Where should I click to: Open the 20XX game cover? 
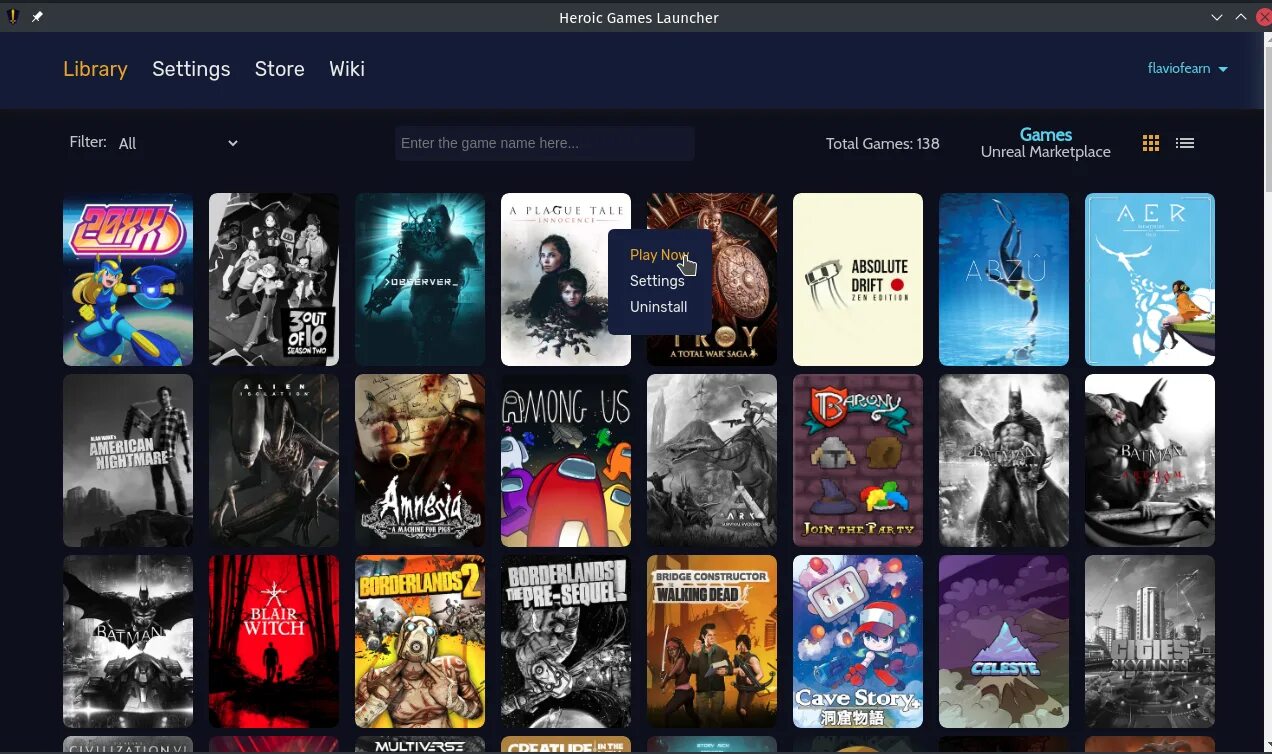pos(128,279)
